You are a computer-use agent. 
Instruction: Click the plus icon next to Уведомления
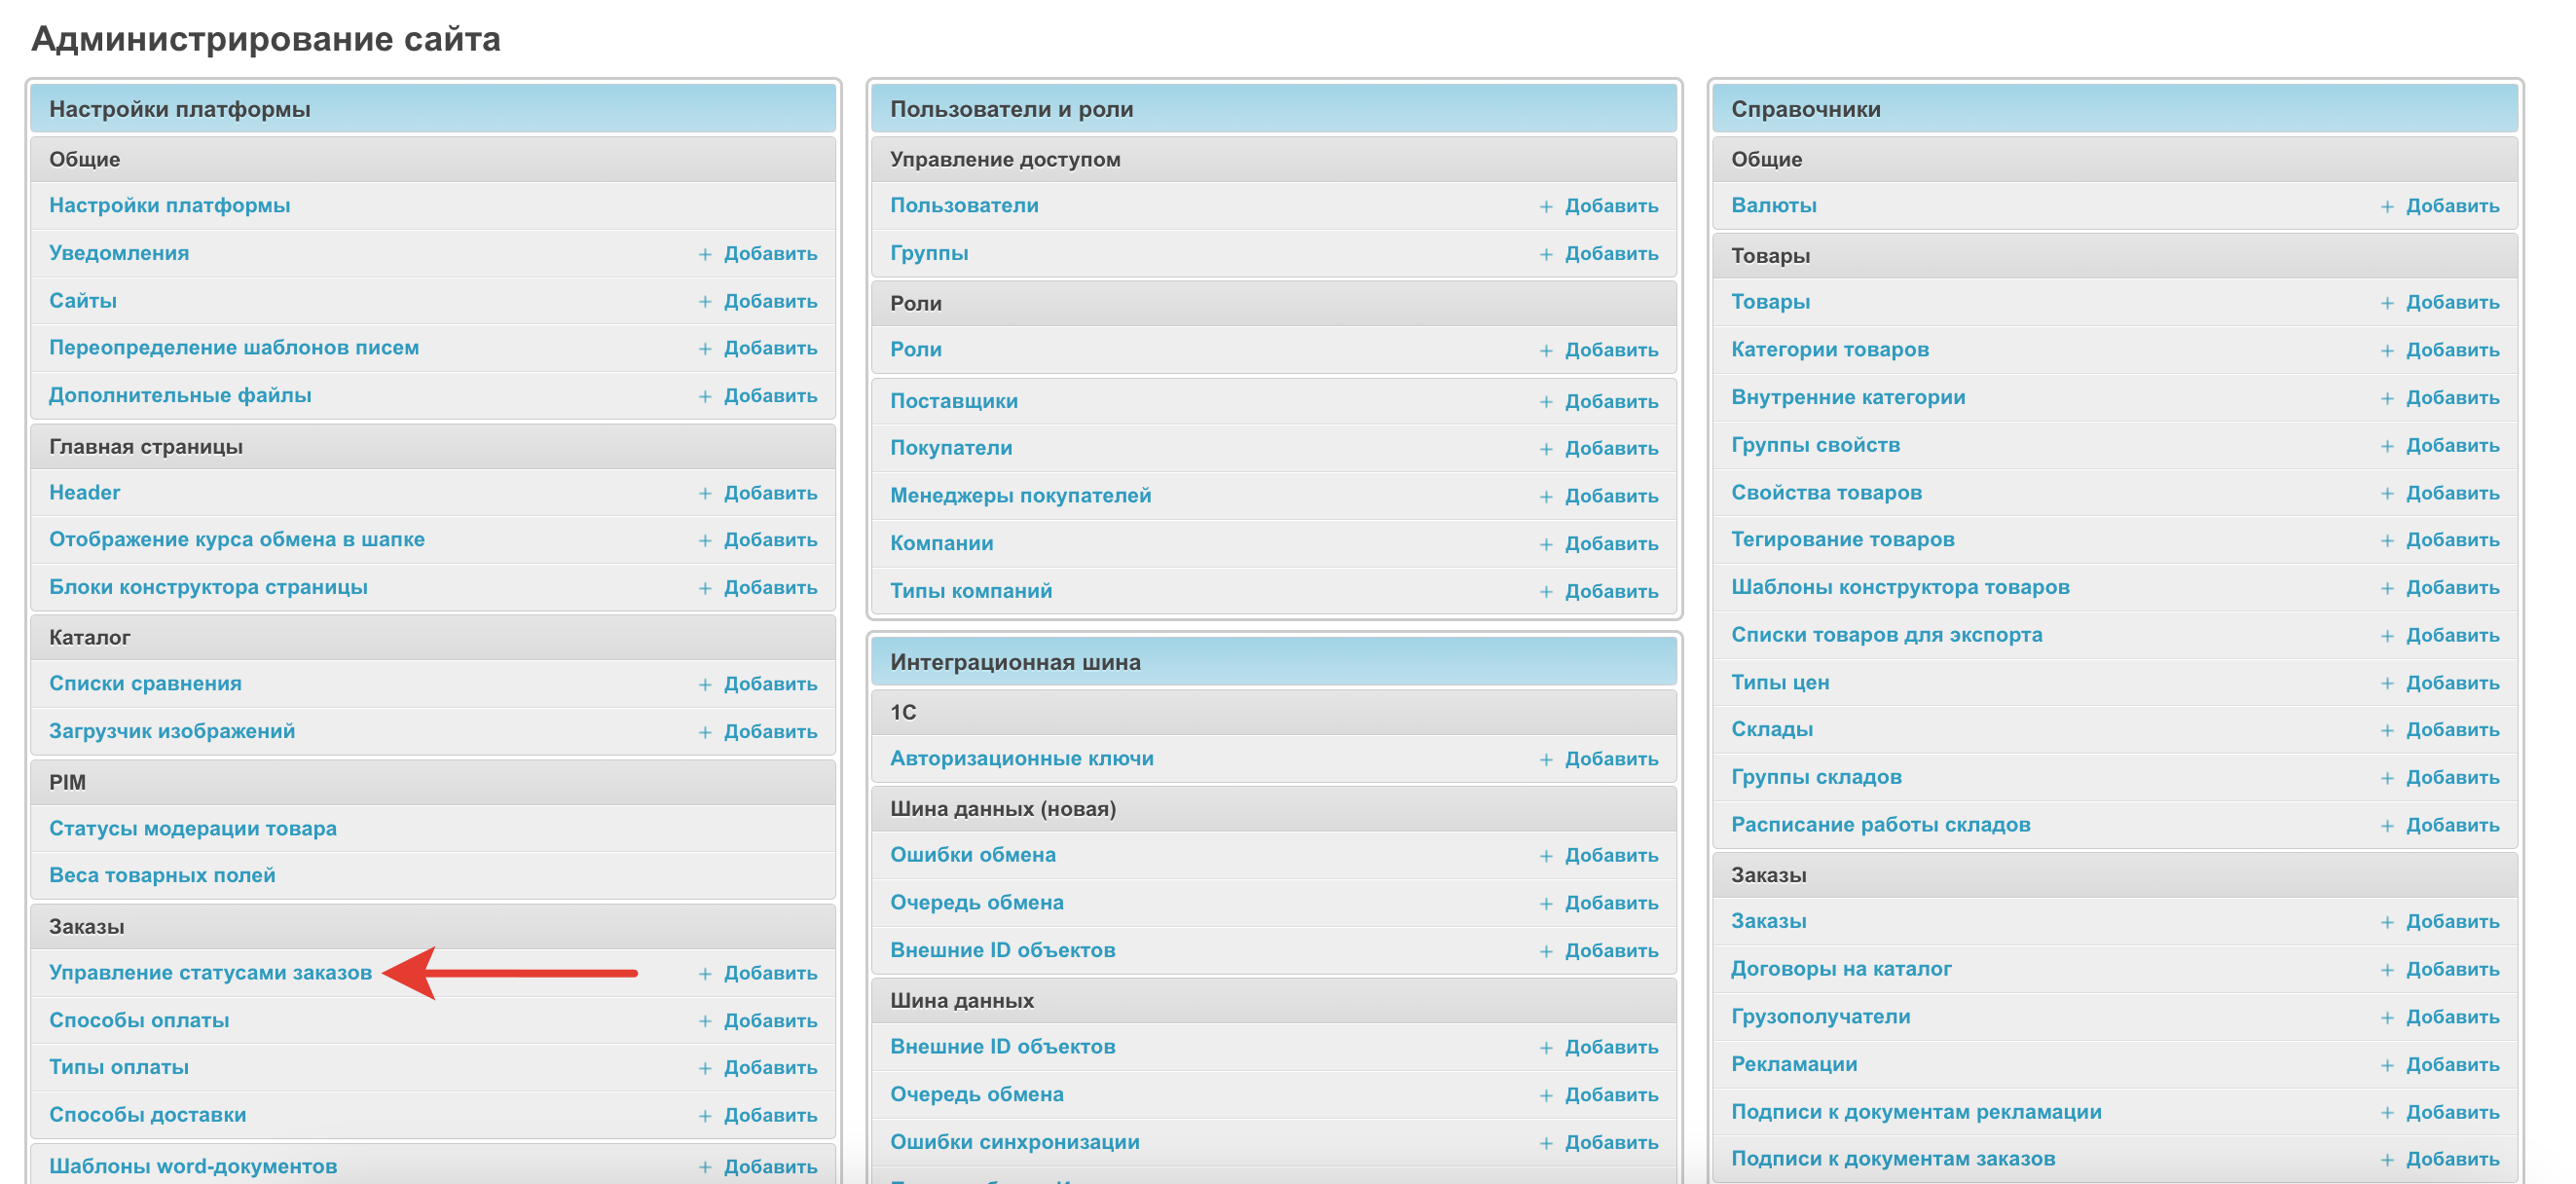705,254
